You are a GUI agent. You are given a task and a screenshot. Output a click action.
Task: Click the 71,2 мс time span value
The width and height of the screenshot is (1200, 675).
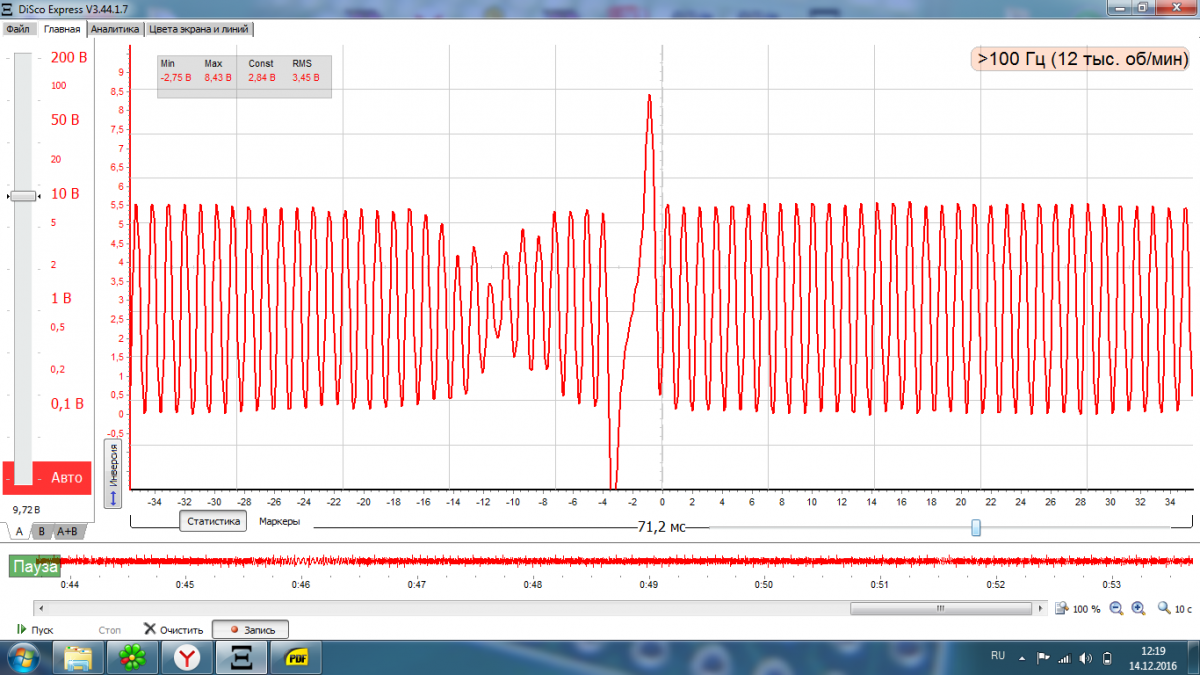pyautogui.click(x=661, y=526)
